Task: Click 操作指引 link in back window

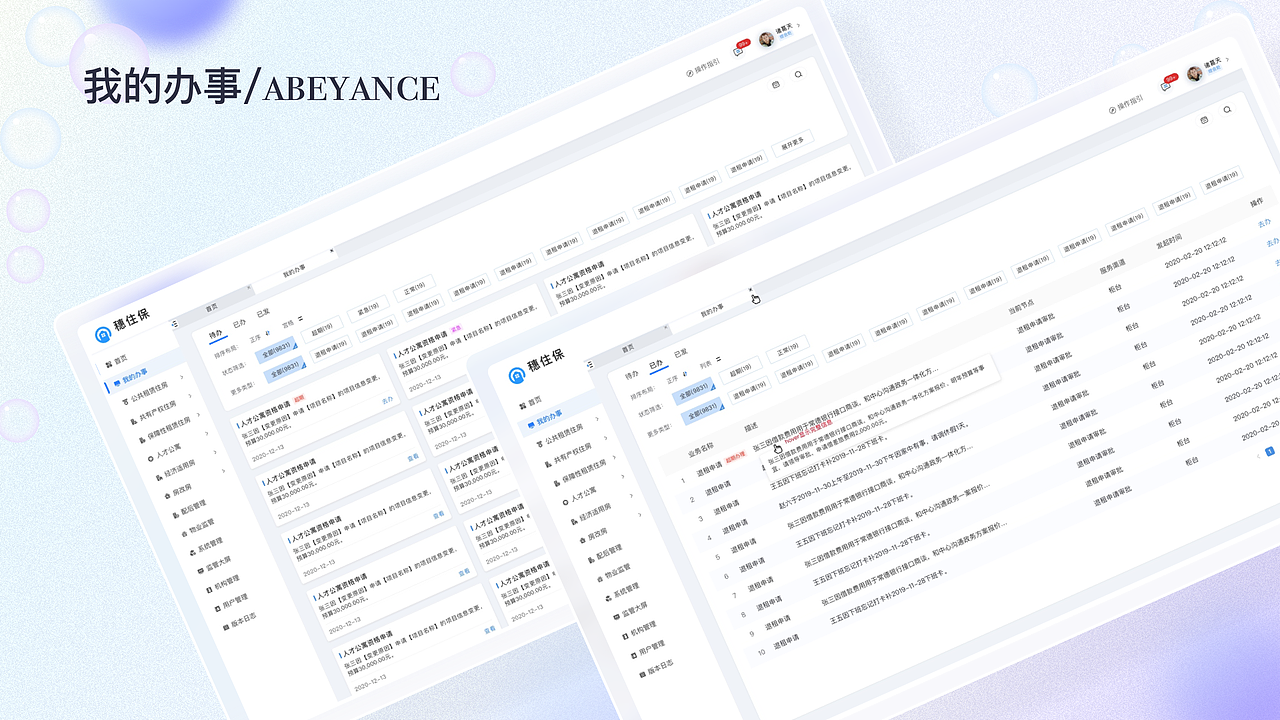Action: pyautogui.click(x=705, y=68)
